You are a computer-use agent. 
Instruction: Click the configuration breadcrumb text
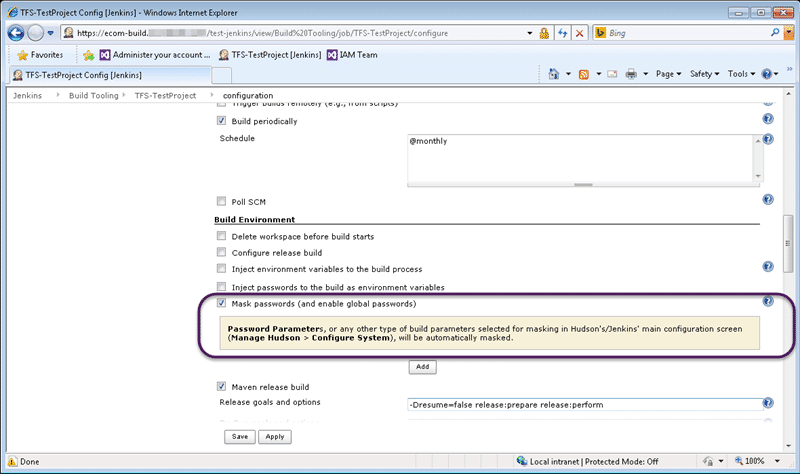point(248,95)
